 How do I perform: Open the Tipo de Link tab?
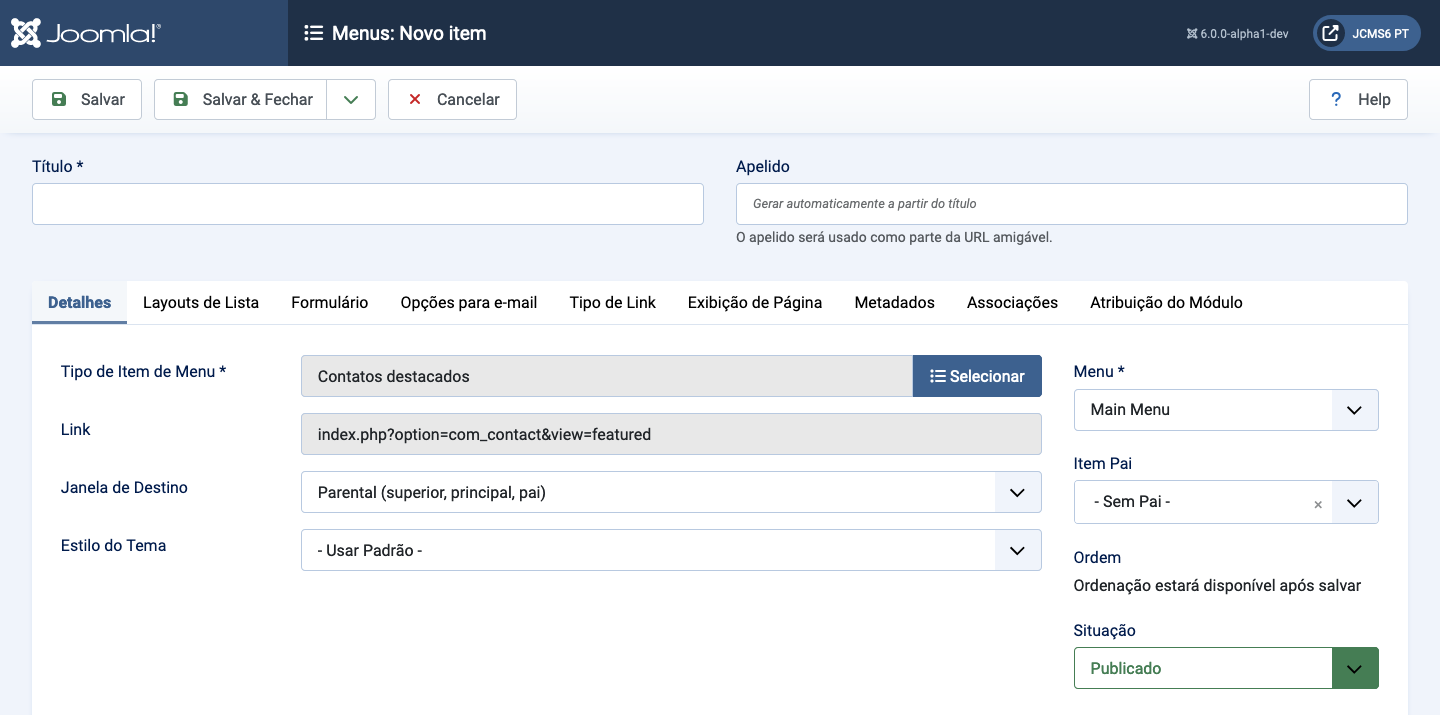point(613,302)
